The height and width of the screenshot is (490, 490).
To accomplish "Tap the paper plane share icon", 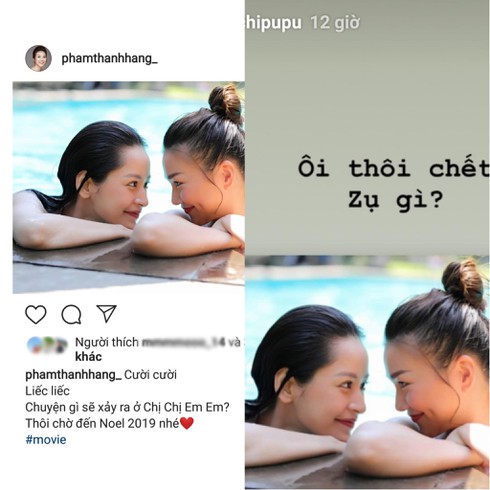I will [107, 313].
